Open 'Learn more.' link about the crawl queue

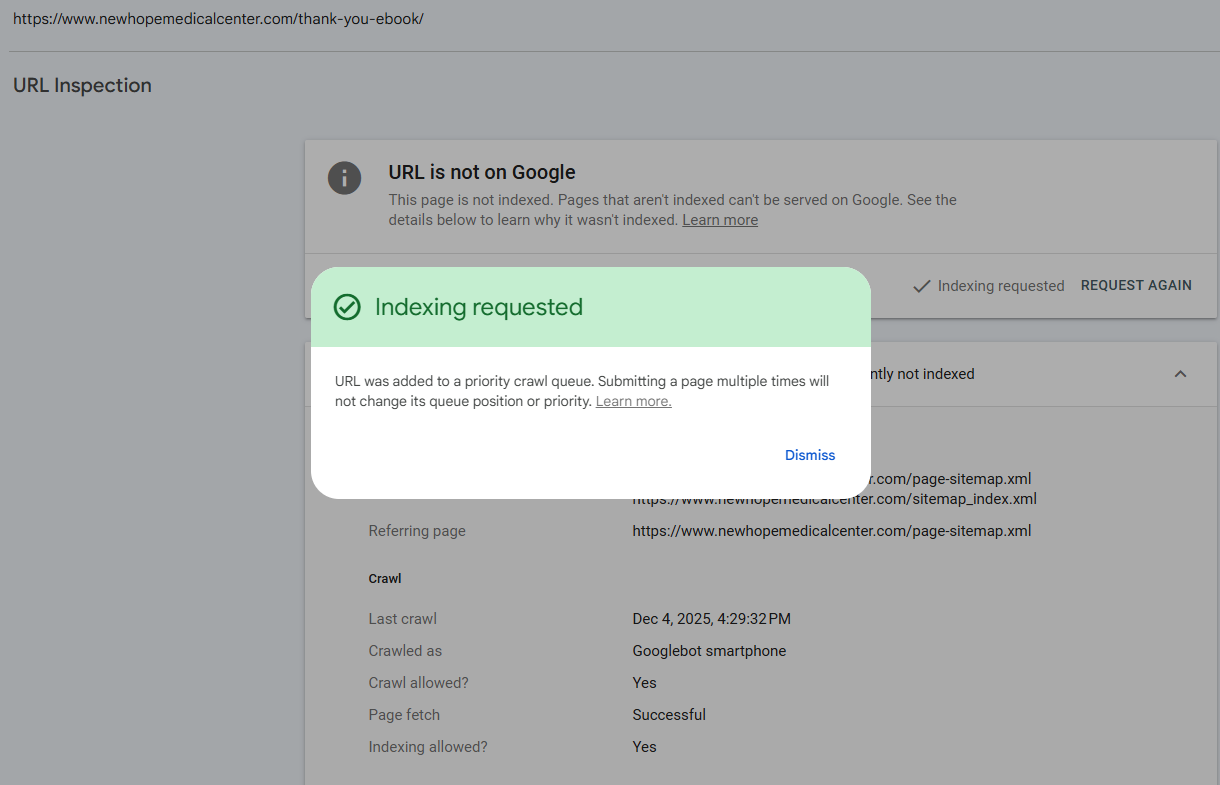pyautogui.click(x=633, y=402)
